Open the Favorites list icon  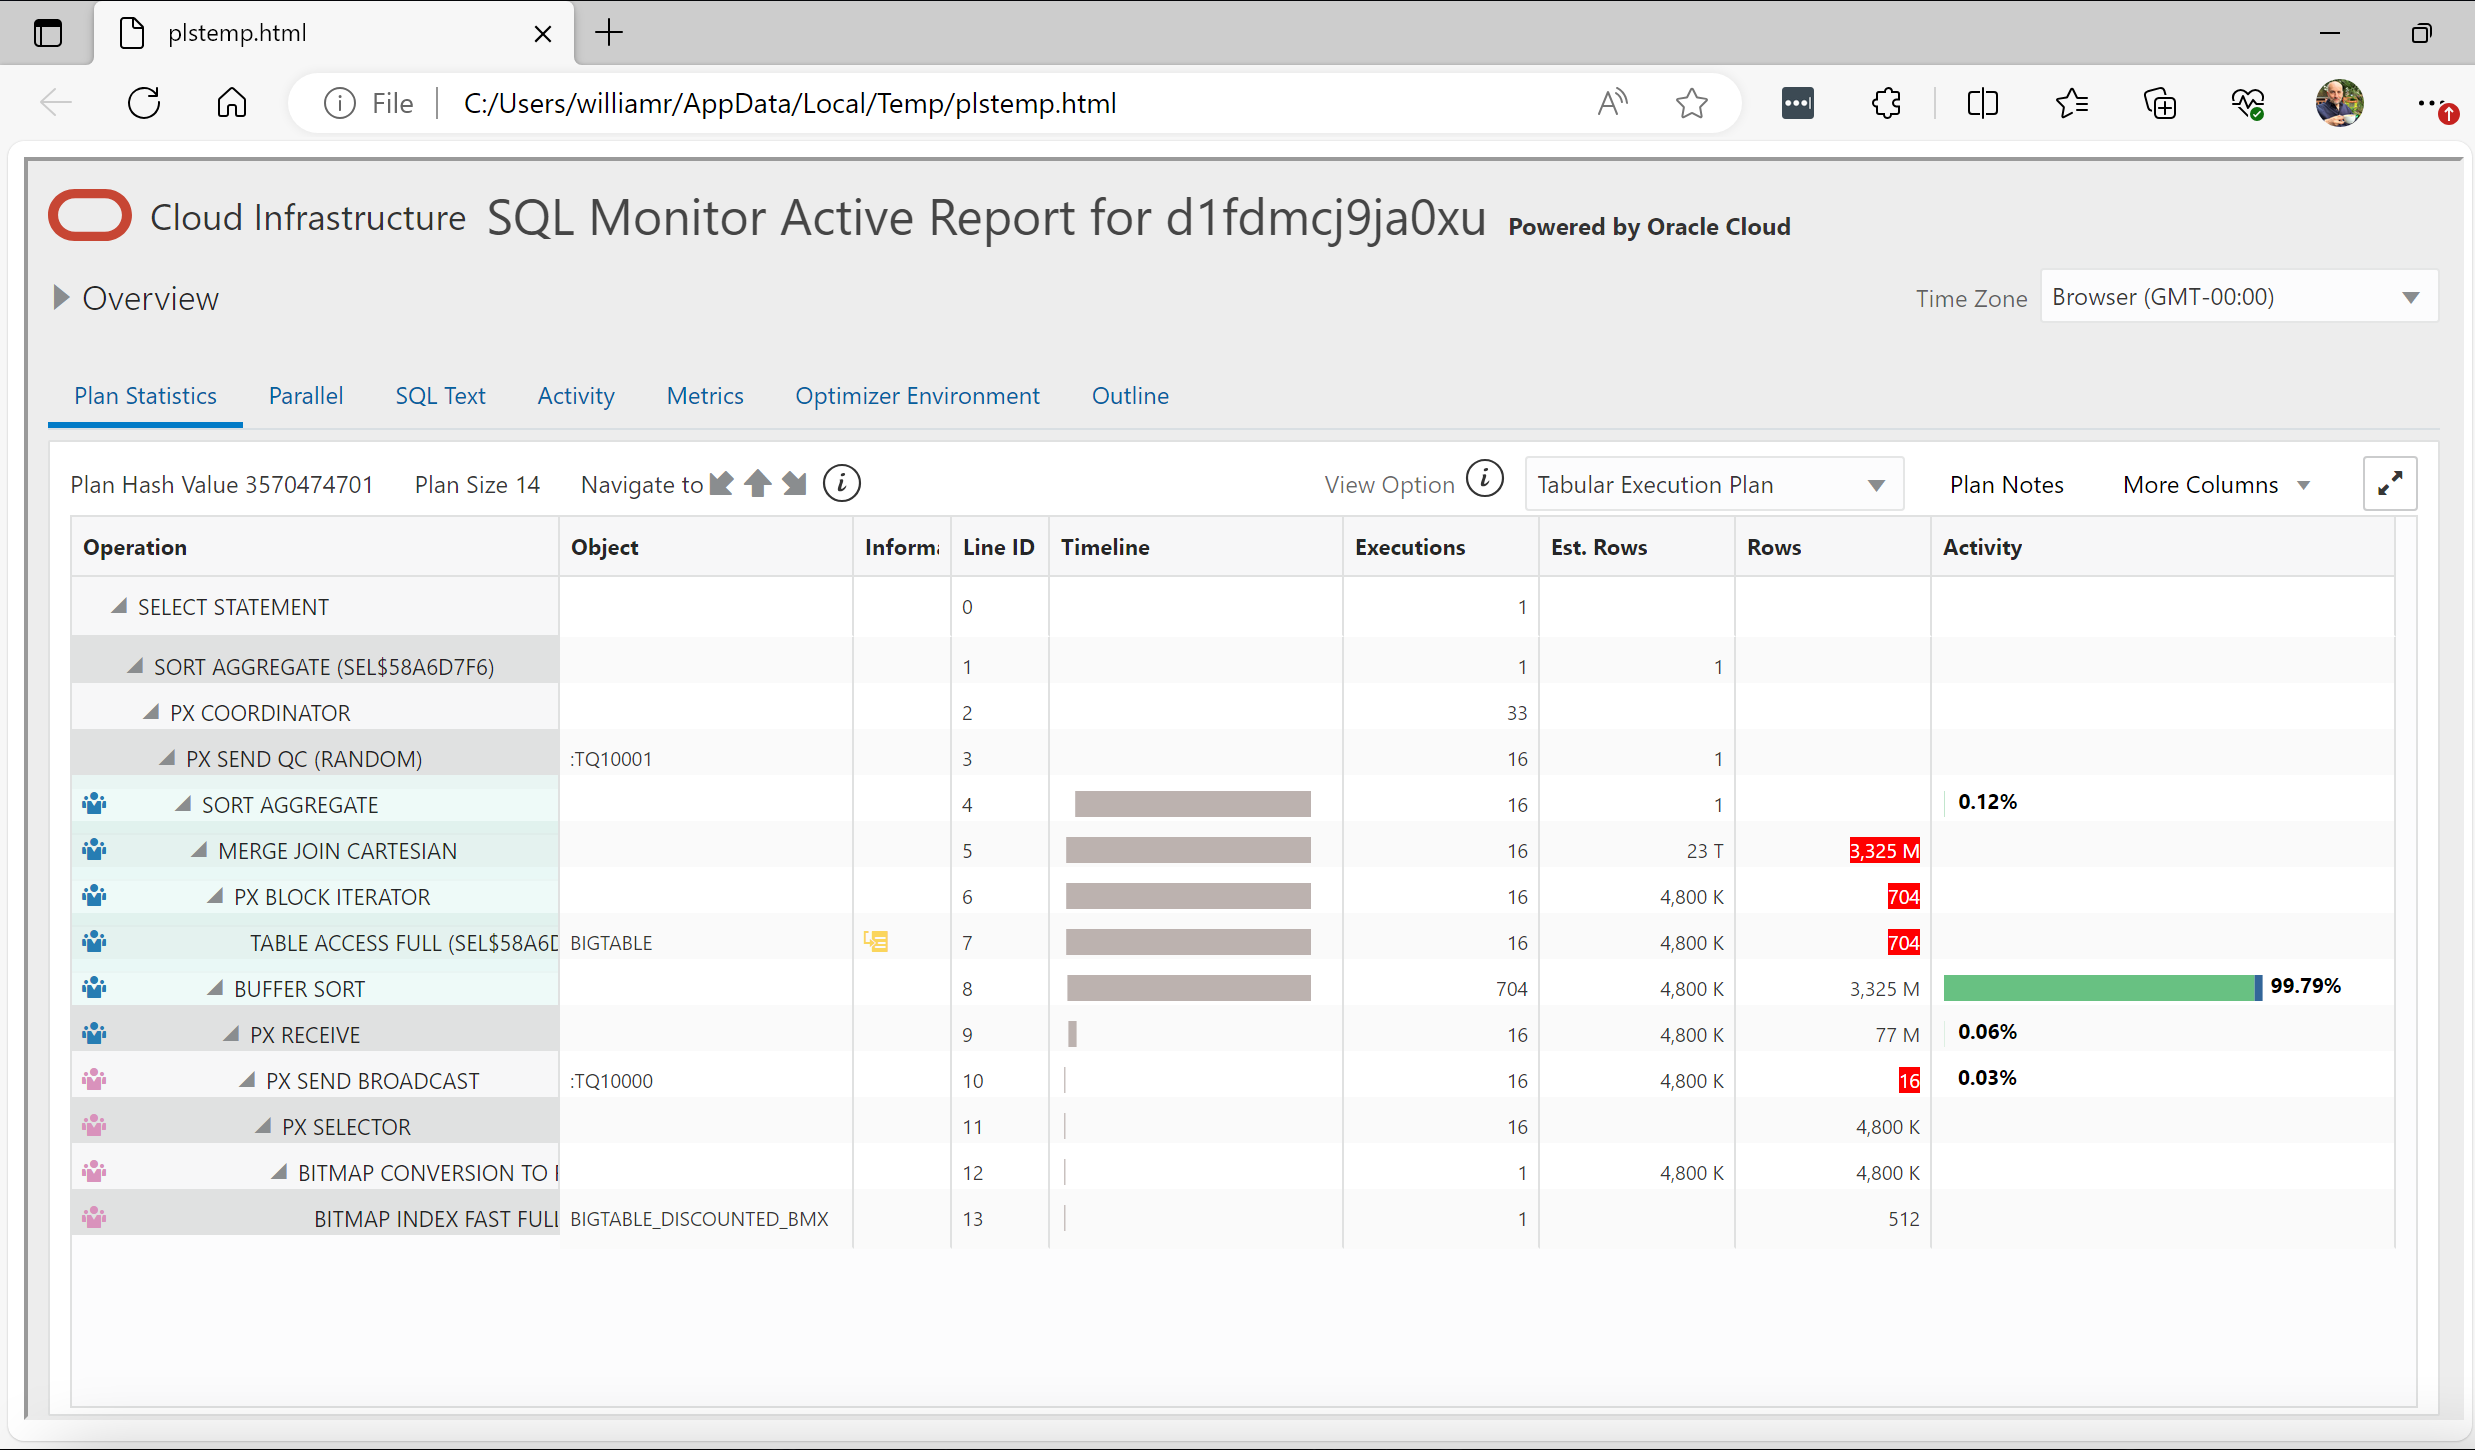(2071, 103)
